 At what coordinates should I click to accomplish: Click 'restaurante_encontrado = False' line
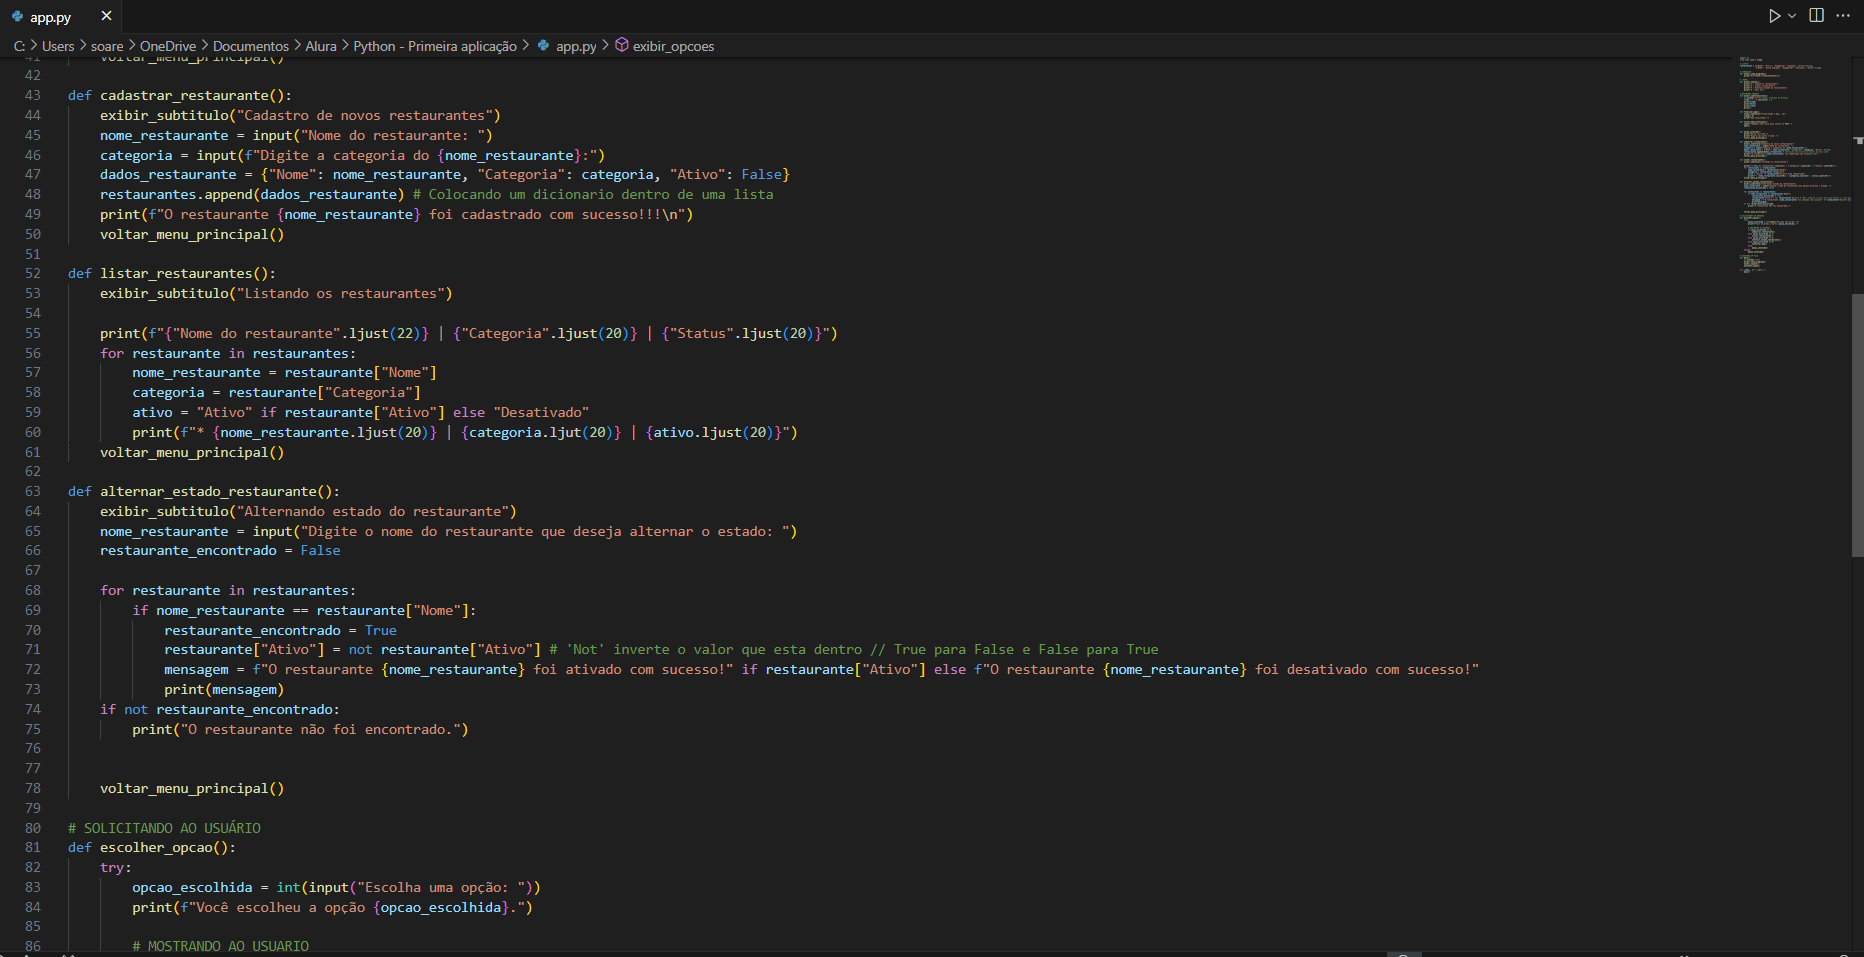[220, 550]
